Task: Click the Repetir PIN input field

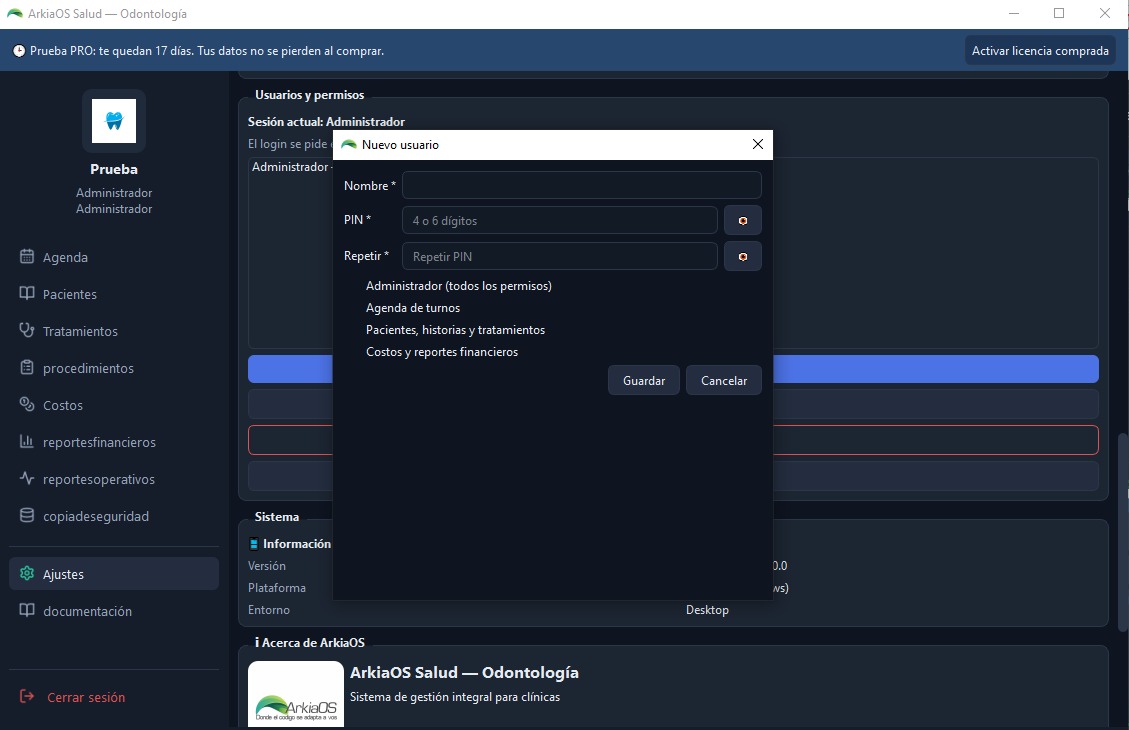Action: click(559, 256)
